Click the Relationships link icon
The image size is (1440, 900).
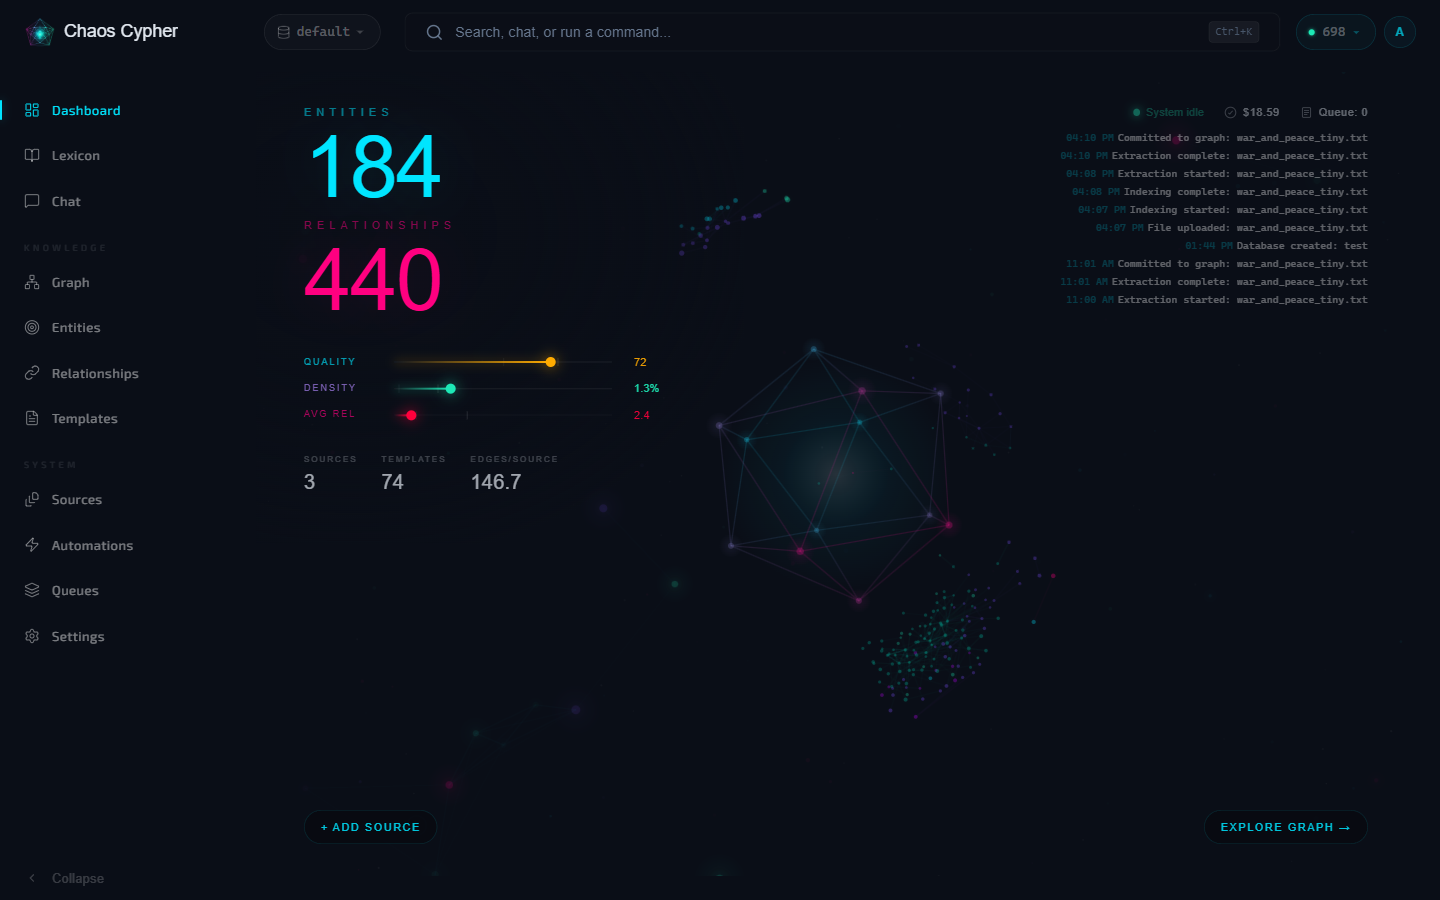(32, 373)
